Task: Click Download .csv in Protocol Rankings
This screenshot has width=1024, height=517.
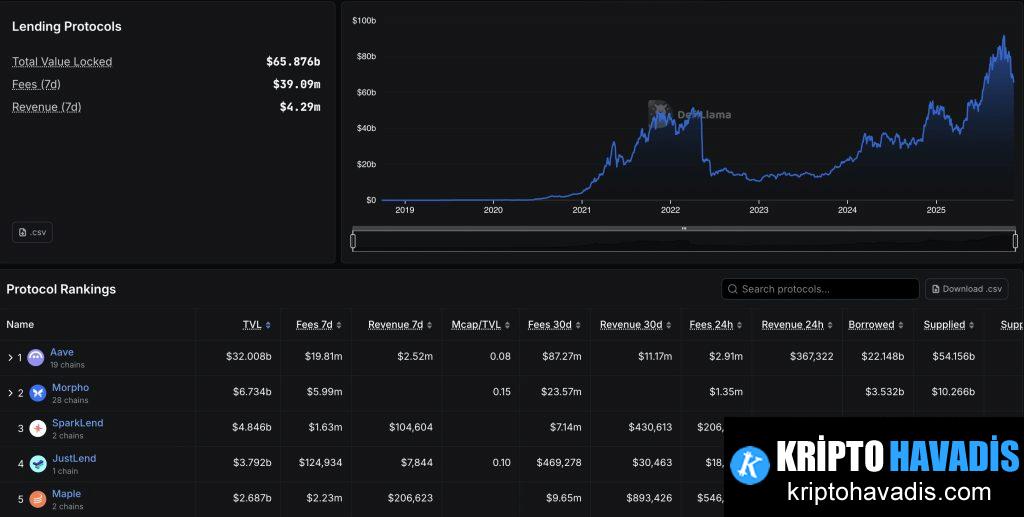Action: [967, 289]
